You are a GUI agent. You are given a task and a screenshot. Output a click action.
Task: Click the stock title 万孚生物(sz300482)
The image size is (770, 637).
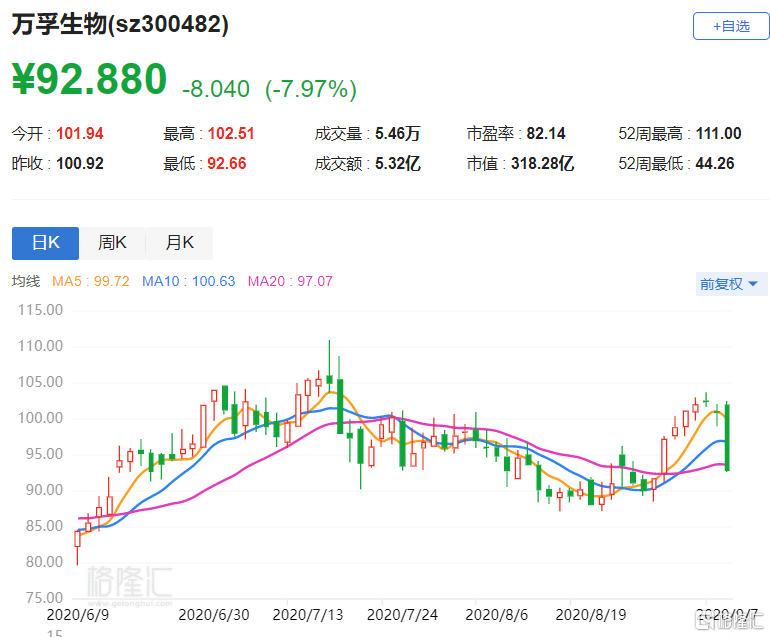tap(120, 25)
